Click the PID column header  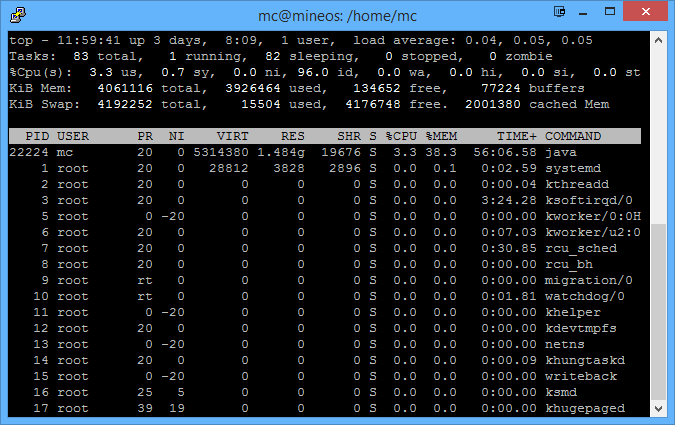pyautogui.click(x=34, y=136)
